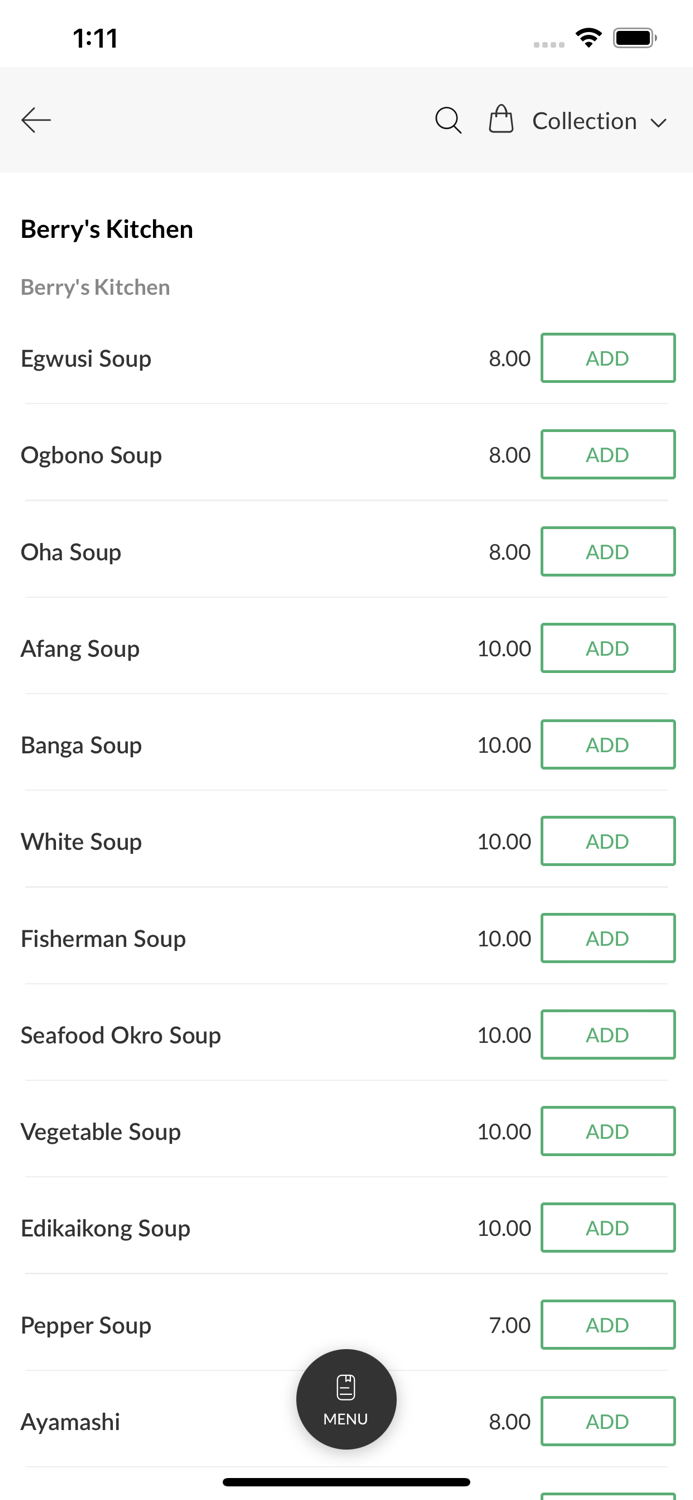Tap the shopping bag icon
Screen dimensions: 693x1500
501,120
